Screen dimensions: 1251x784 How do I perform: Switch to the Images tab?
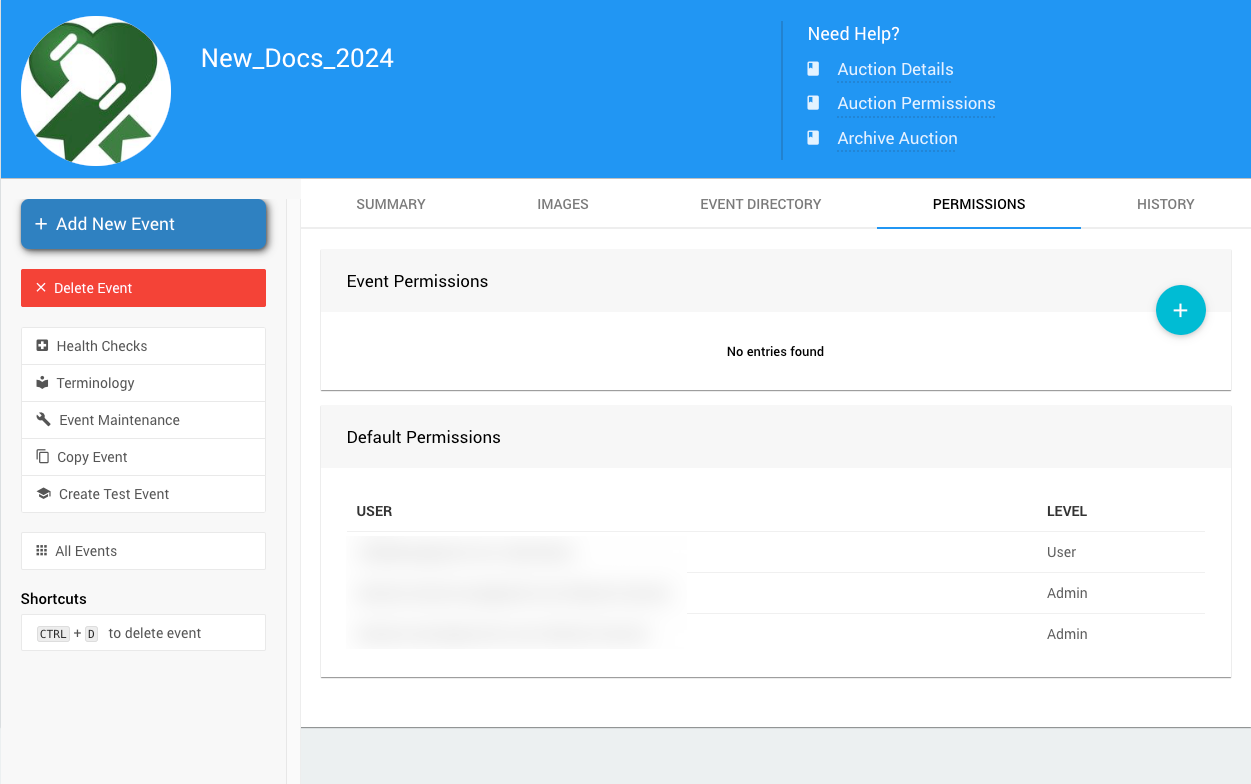(x=563, y=204)
